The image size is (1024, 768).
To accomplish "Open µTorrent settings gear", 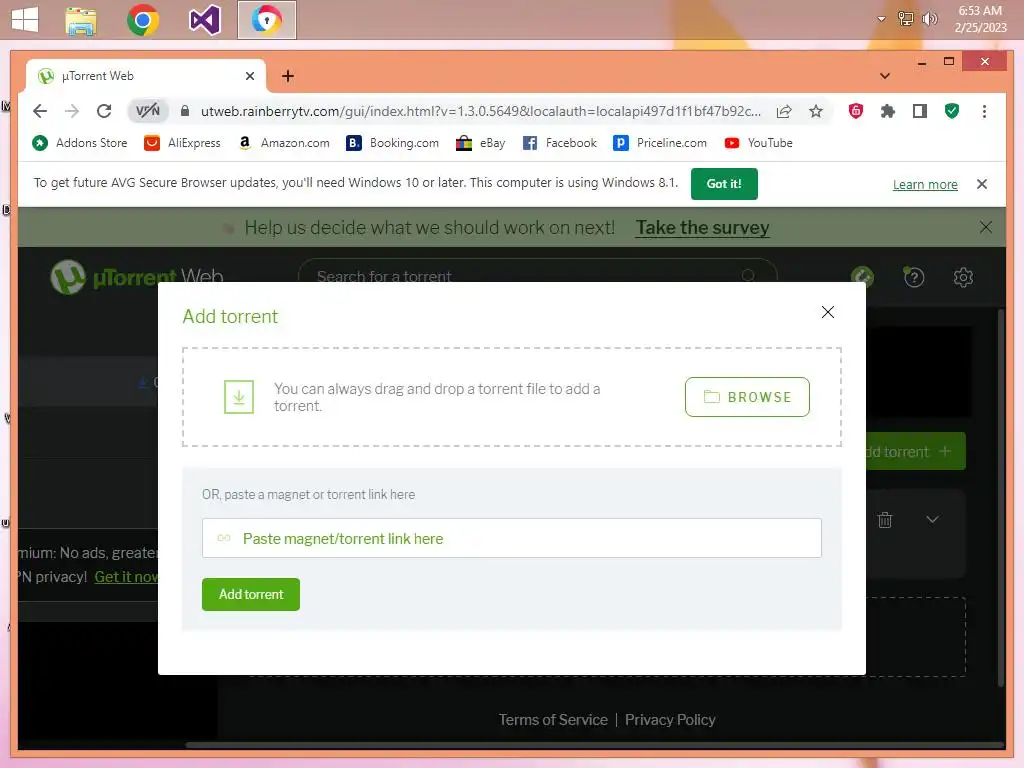I will point(963,278).
